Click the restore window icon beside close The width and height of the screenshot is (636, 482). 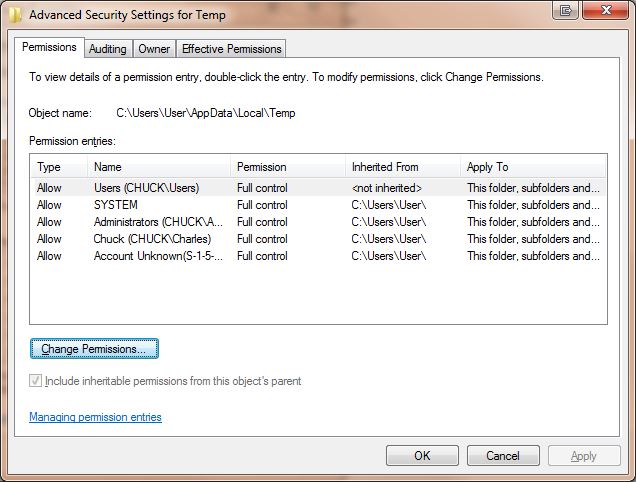[x=565, y=10]
